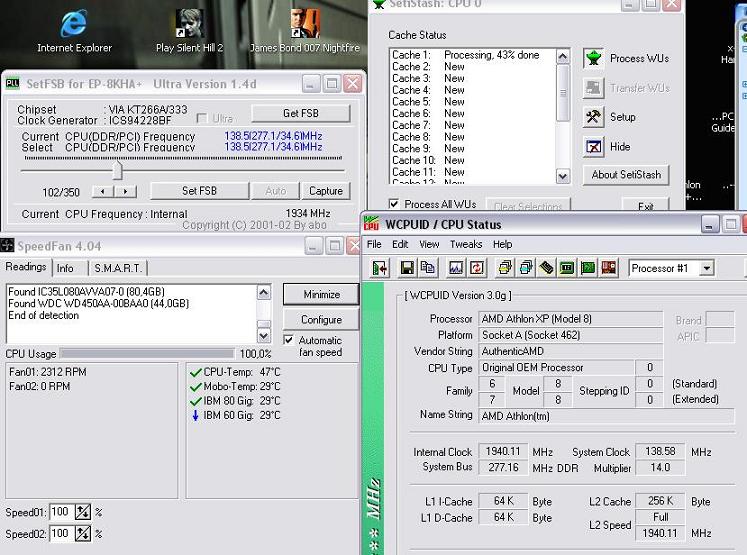This screenshot has width=747, height=555.
Task: Click the Get FSB button
Action: click(301, 113)
